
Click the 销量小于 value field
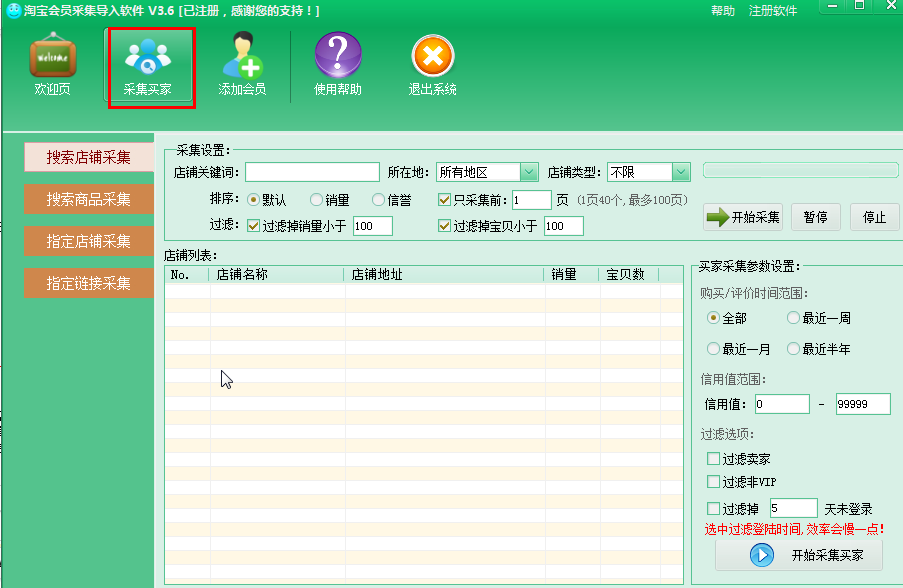pos(373,226)
